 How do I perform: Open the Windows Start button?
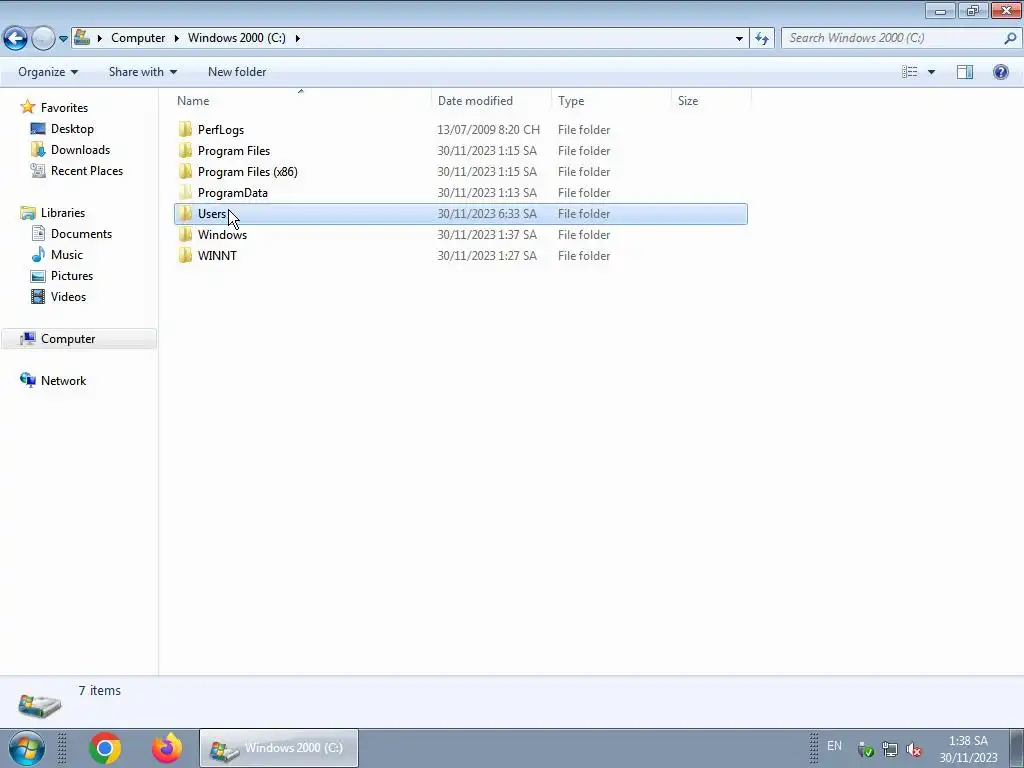coord(27,748)
